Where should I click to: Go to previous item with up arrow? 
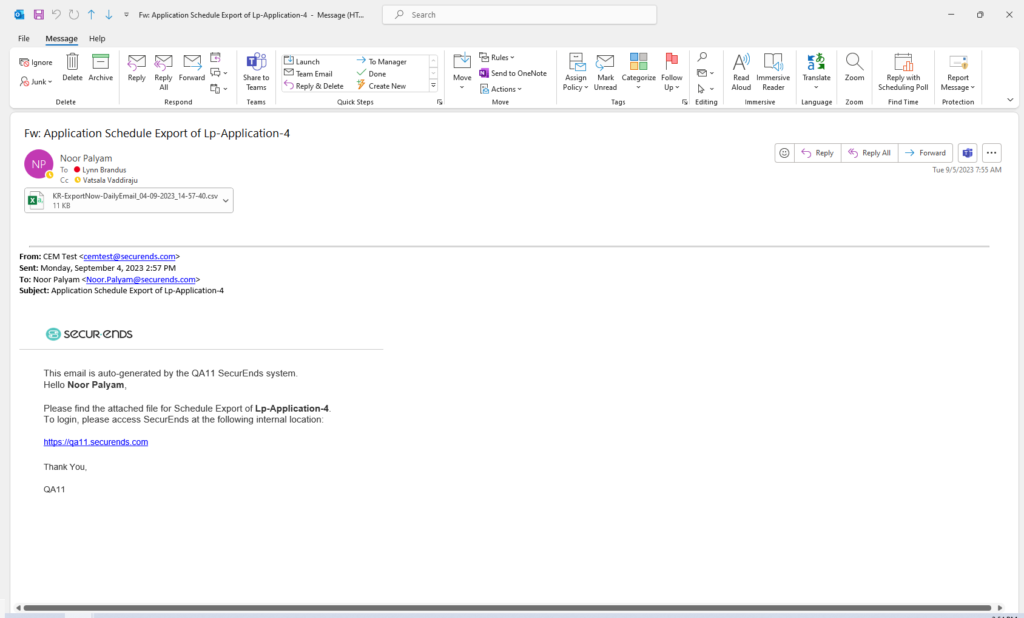coord(91,14)
